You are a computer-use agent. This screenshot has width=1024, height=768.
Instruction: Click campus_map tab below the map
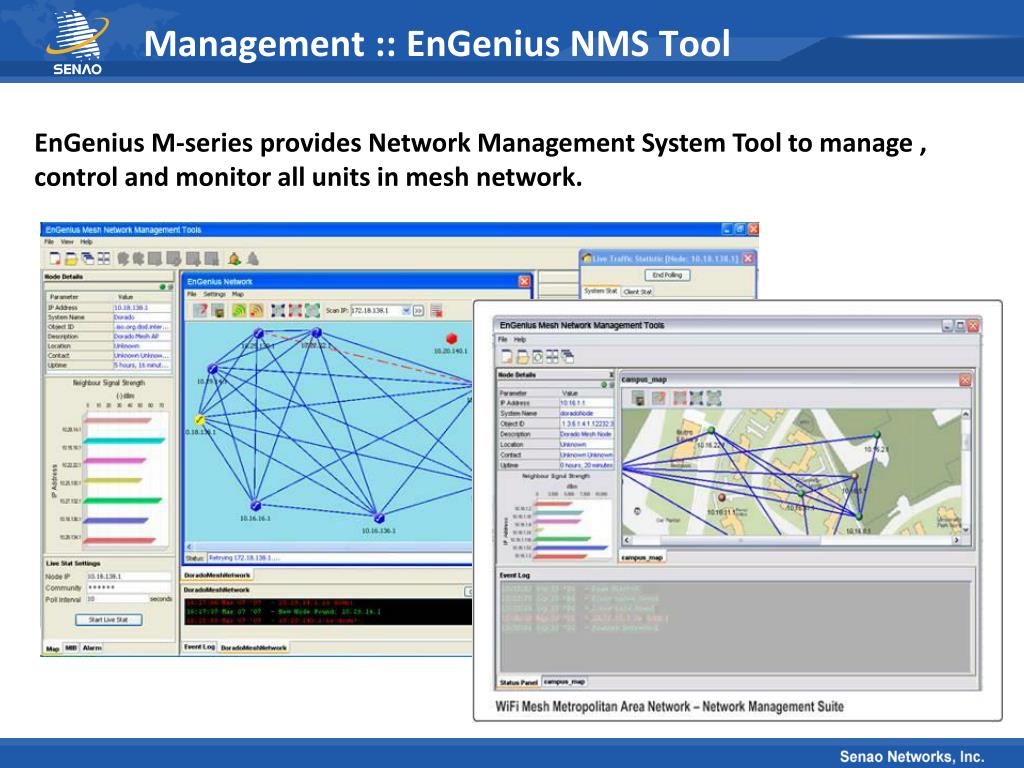tap(642, 558)
